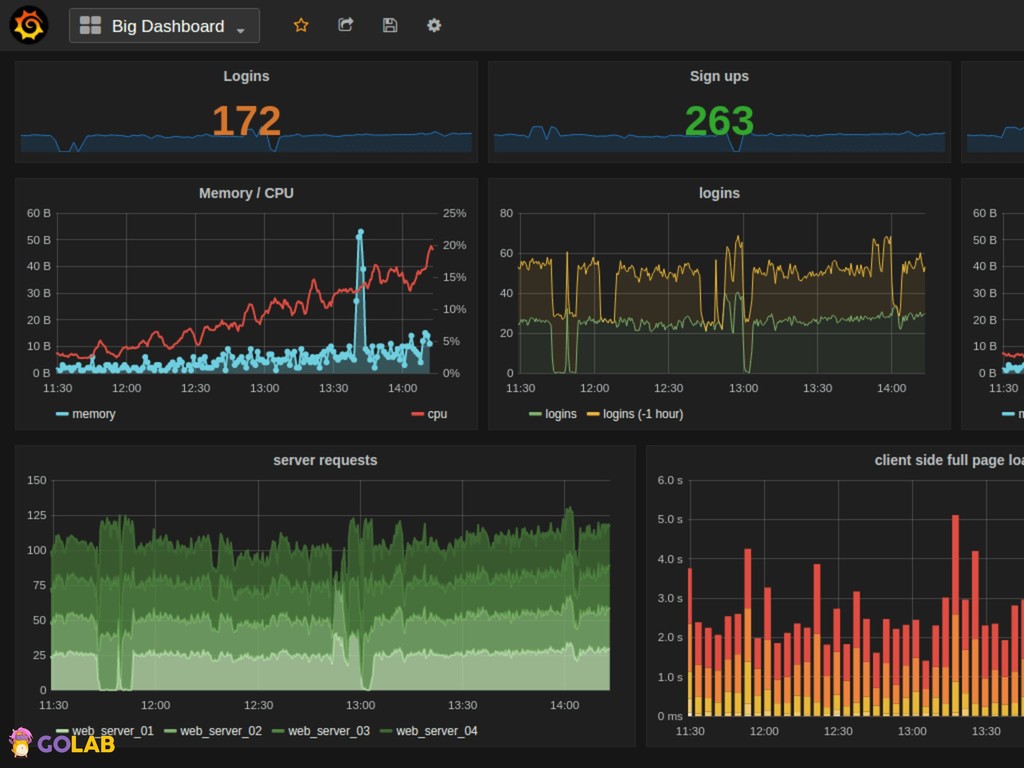
Task: Open the Memory / CPU panel title menu
Action: 246,193
